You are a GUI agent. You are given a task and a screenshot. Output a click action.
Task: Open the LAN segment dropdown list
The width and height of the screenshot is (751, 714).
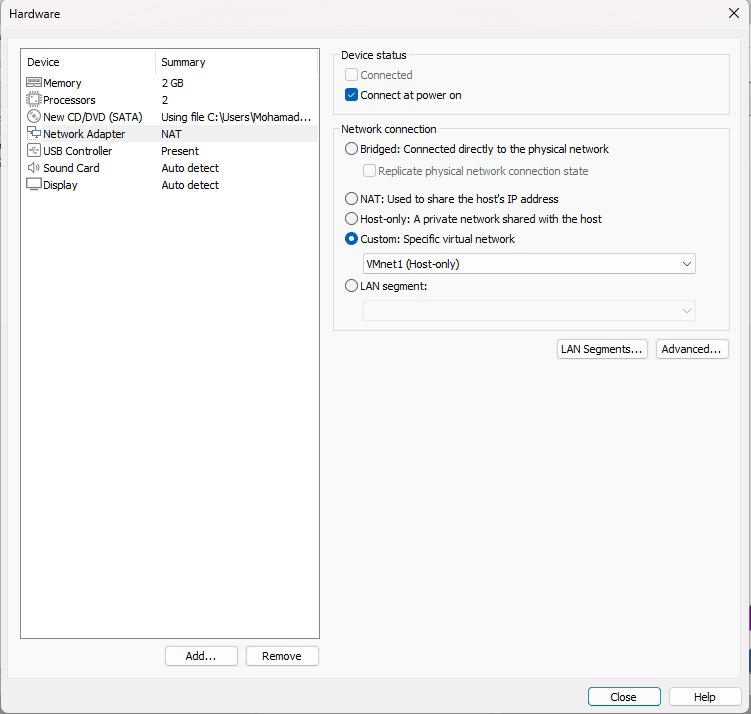529,311
